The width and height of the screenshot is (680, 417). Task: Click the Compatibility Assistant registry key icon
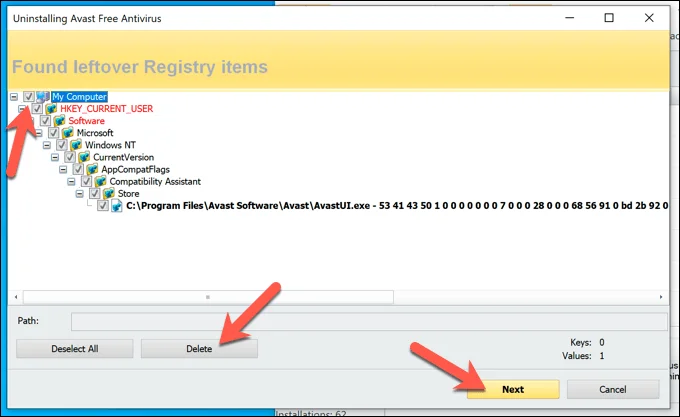pos(101,181)
